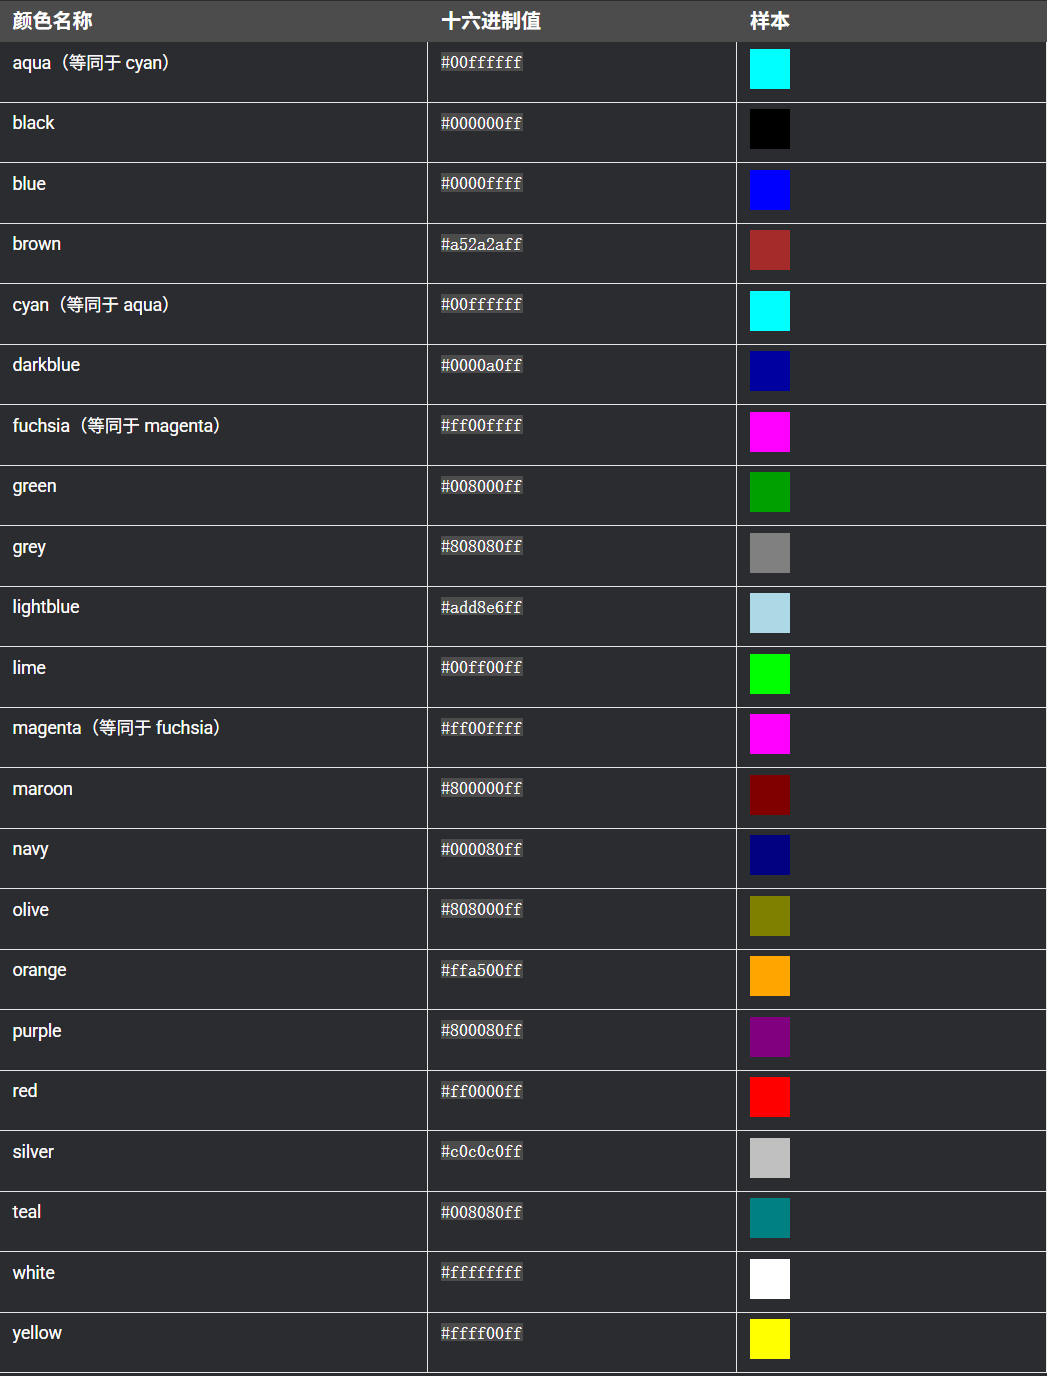Click the "样本" column header

coord(769,21)
